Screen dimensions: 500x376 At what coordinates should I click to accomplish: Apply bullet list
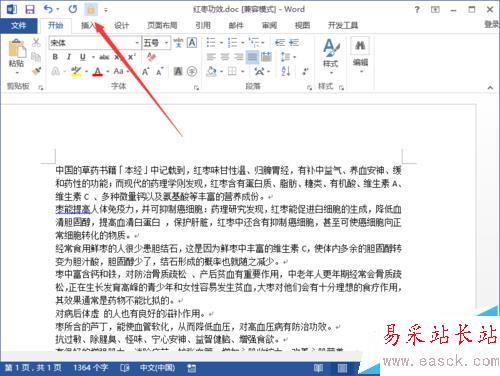click(x=210, y=43)
